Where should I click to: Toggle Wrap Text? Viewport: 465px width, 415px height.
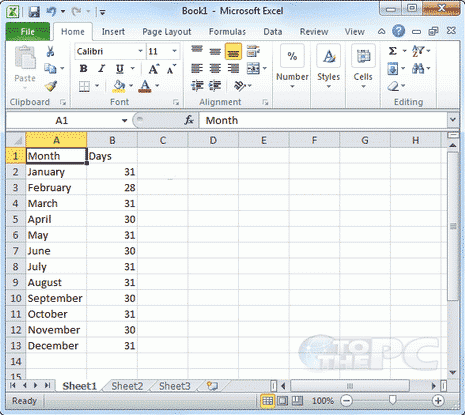click(253, 51)
